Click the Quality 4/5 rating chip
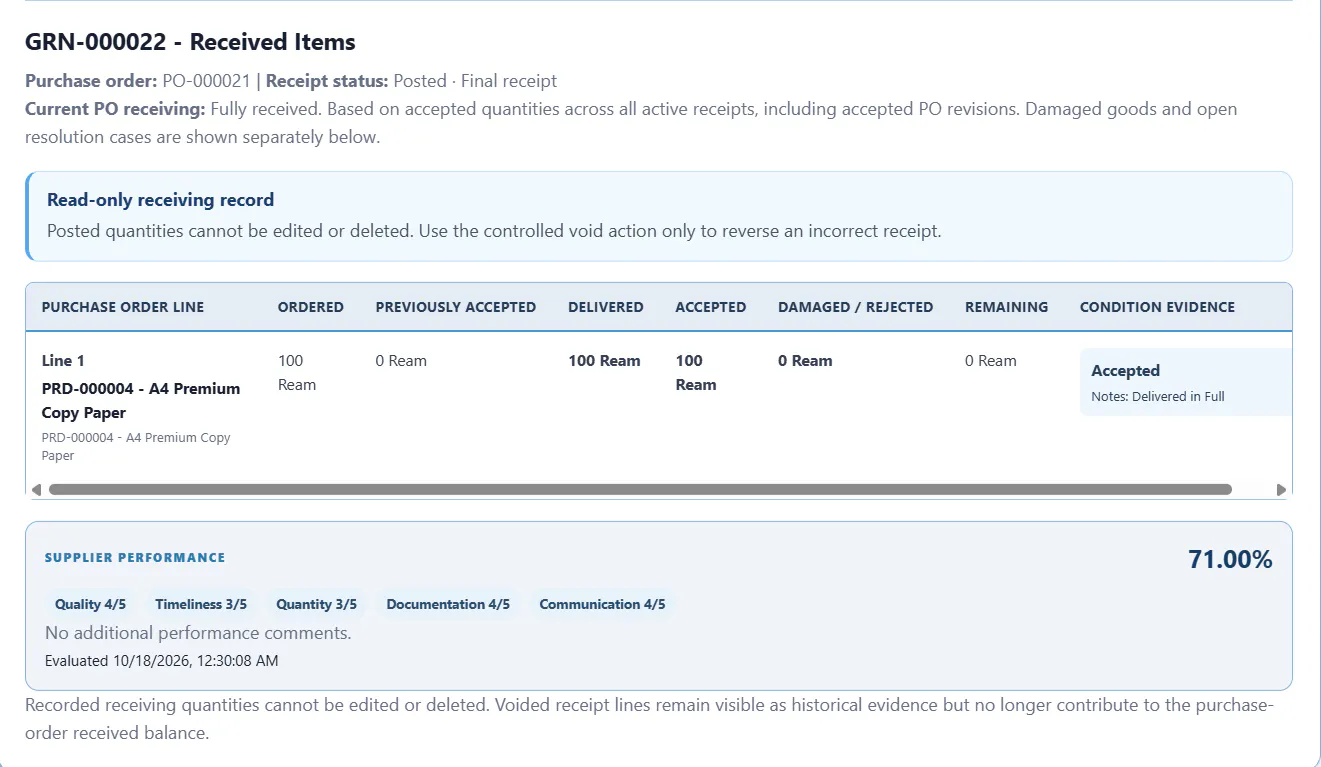The height and width of the screenshot is (767, 1321). (x=91, y=604)
